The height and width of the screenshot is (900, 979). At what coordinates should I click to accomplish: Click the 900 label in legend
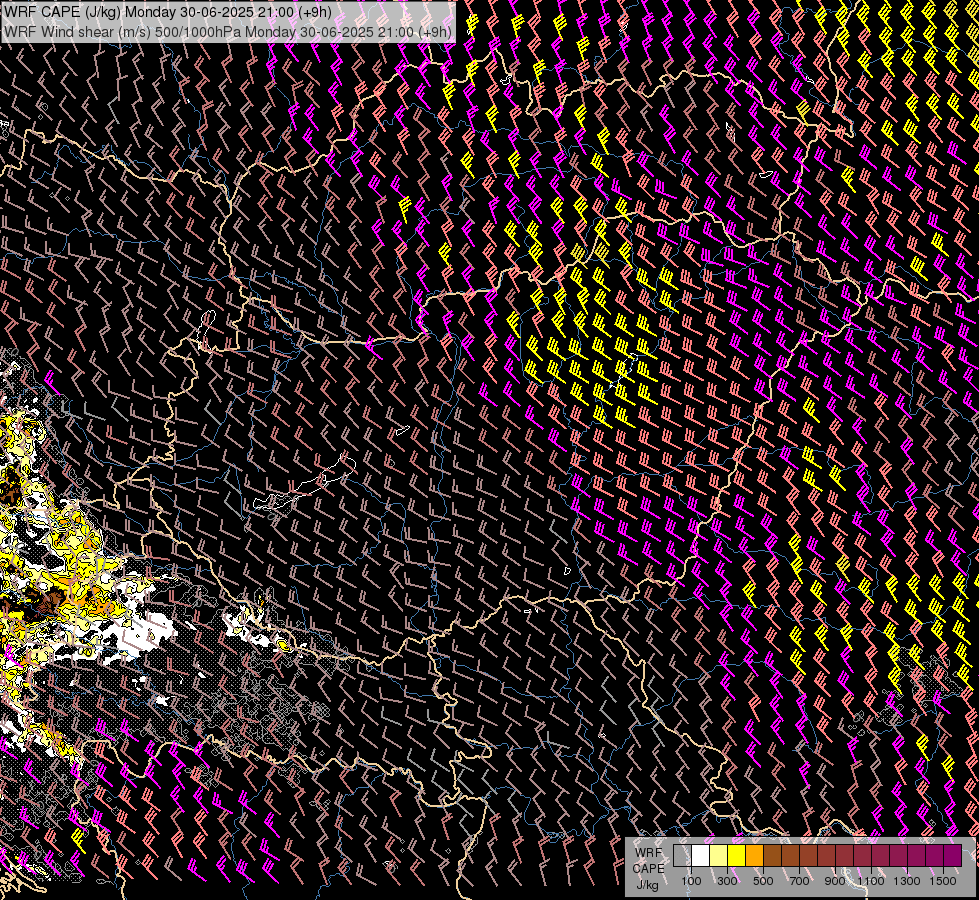[835, 881]
